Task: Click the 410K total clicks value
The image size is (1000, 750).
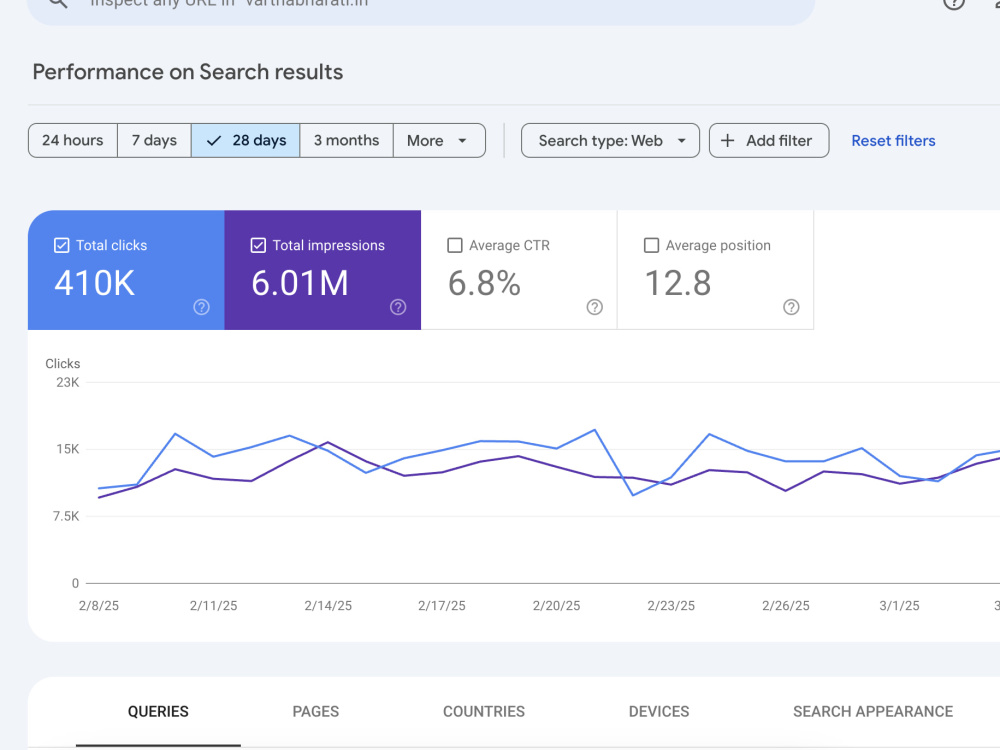Action: (94, 283)
